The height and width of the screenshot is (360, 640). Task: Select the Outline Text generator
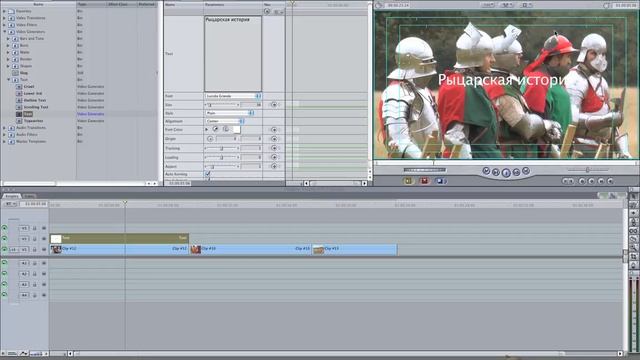pos(35,100)
